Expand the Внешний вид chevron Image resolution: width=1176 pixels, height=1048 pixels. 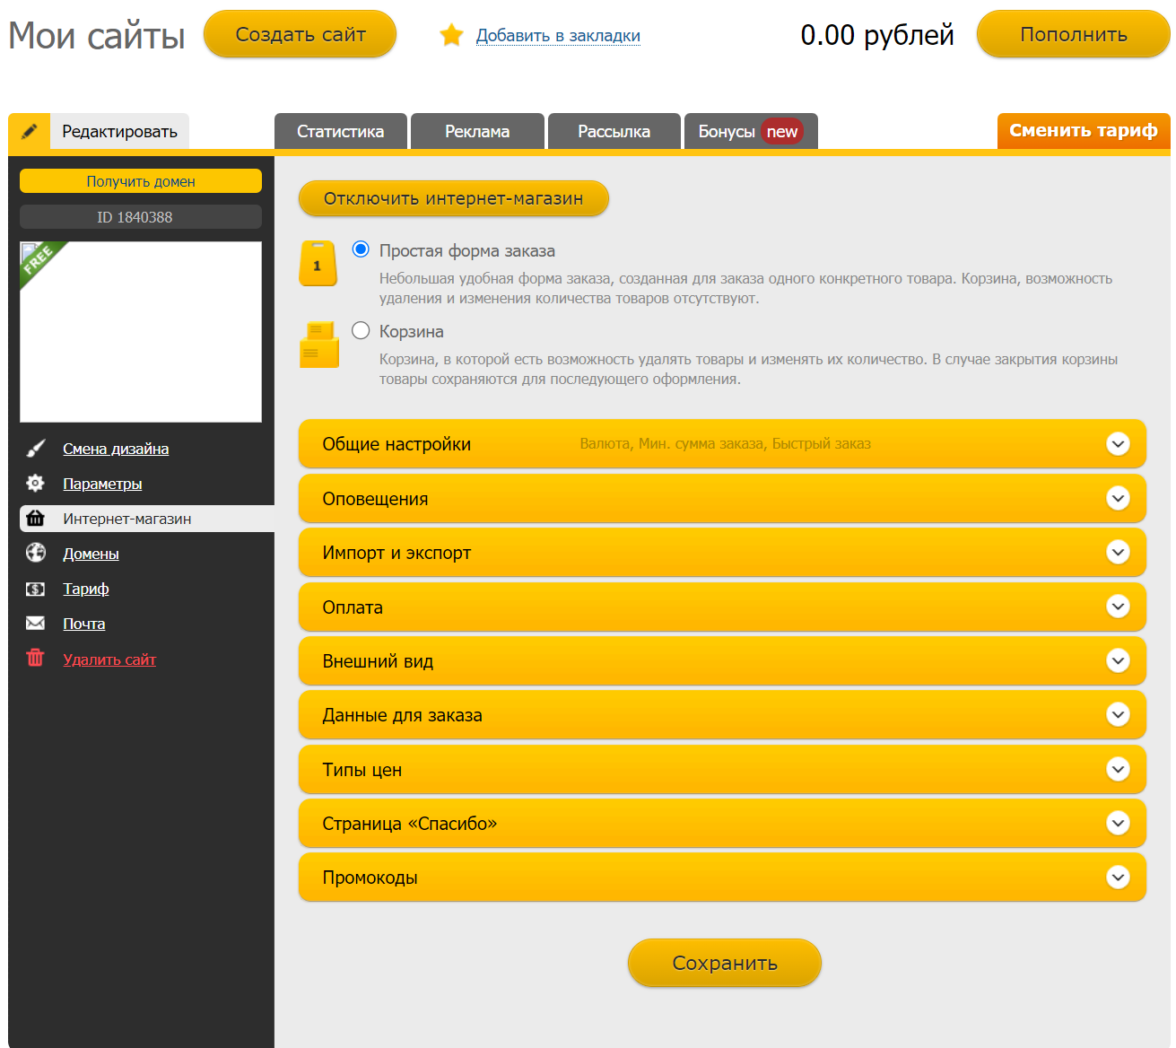click(x=1118, y=660)
